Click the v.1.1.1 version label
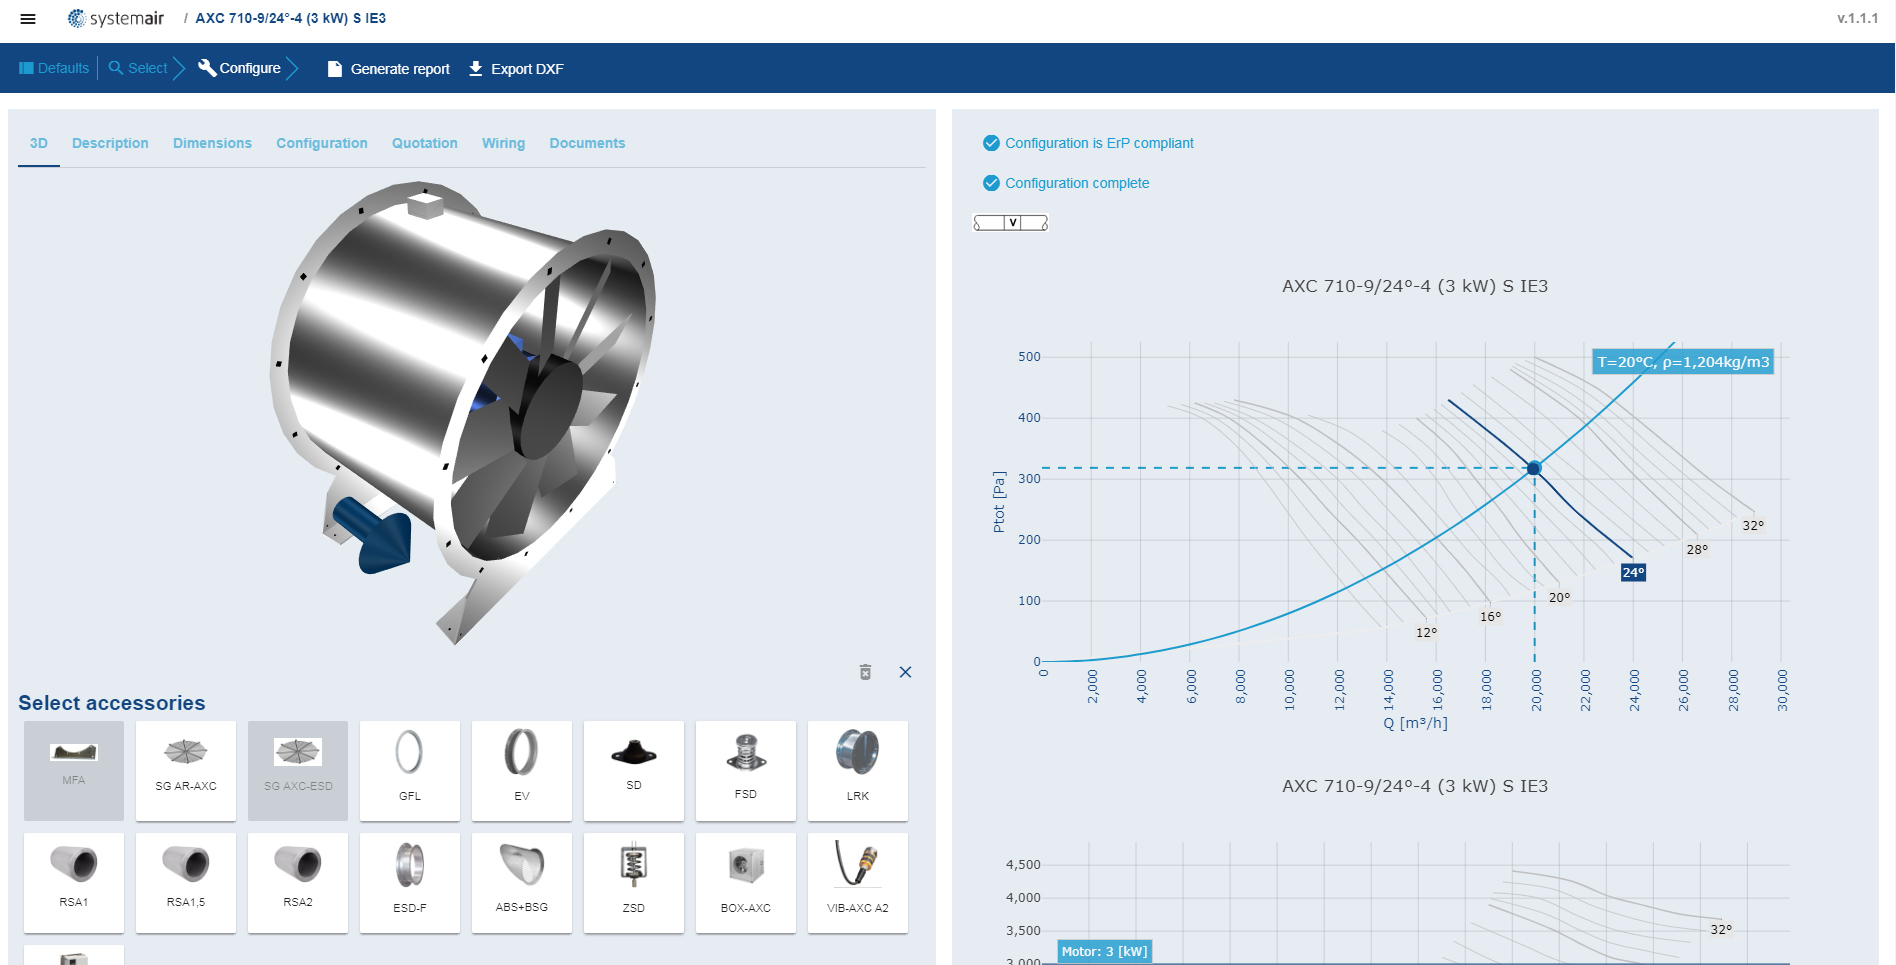1896x965 pixels. (x=1857, y=18)
